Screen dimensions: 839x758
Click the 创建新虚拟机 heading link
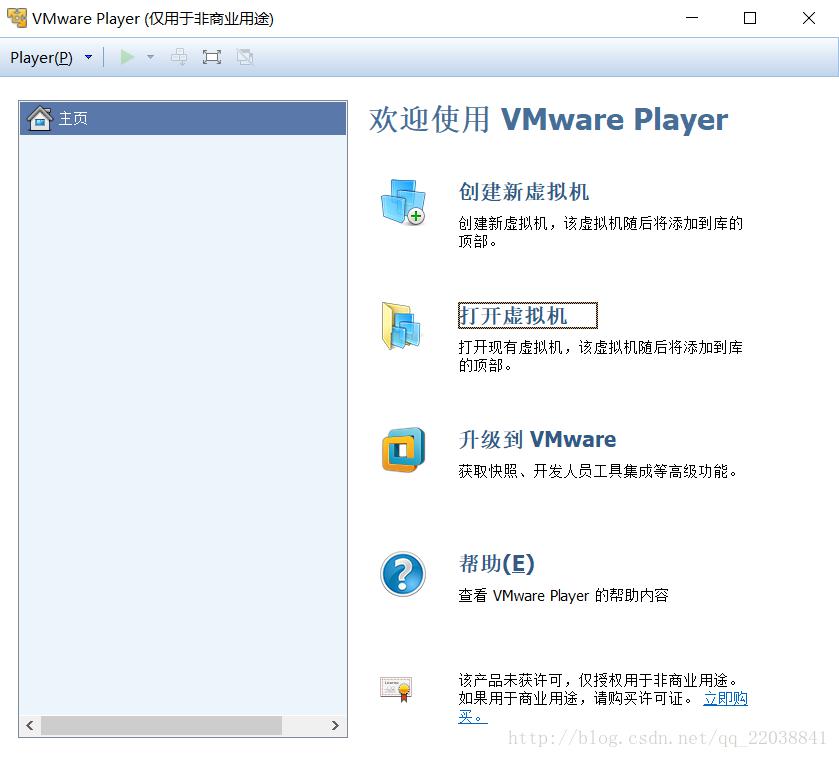click(523, 191)
